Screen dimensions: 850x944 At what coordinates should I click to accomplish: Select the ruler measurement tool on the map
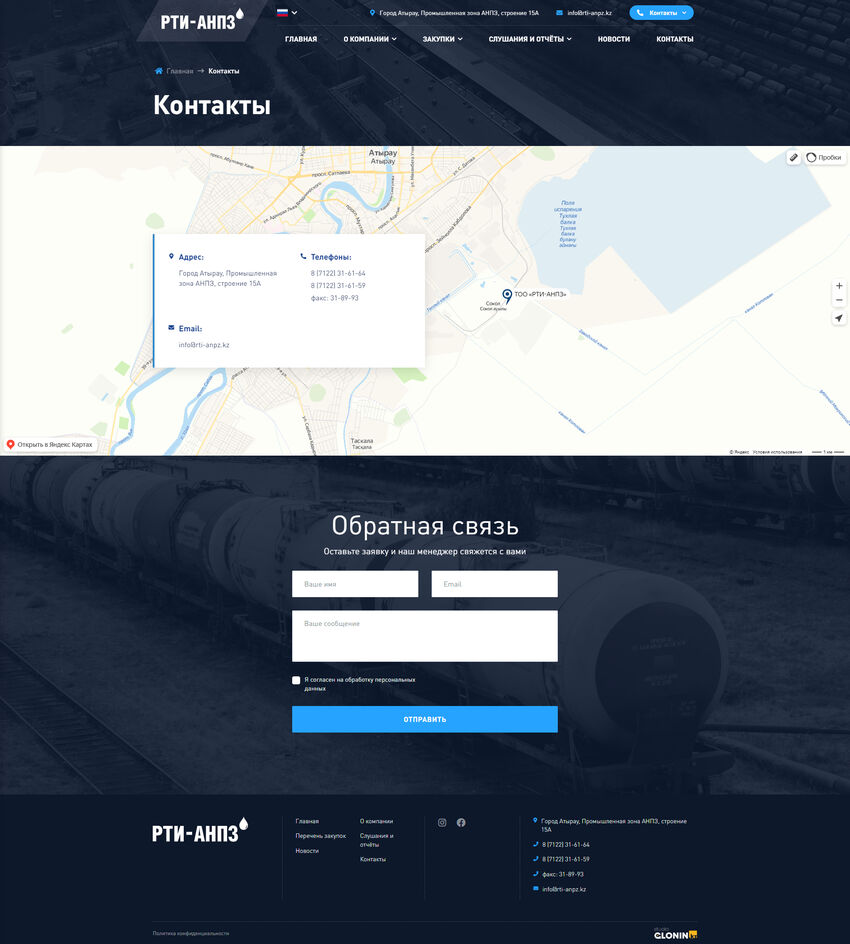[x=793, y=157]
